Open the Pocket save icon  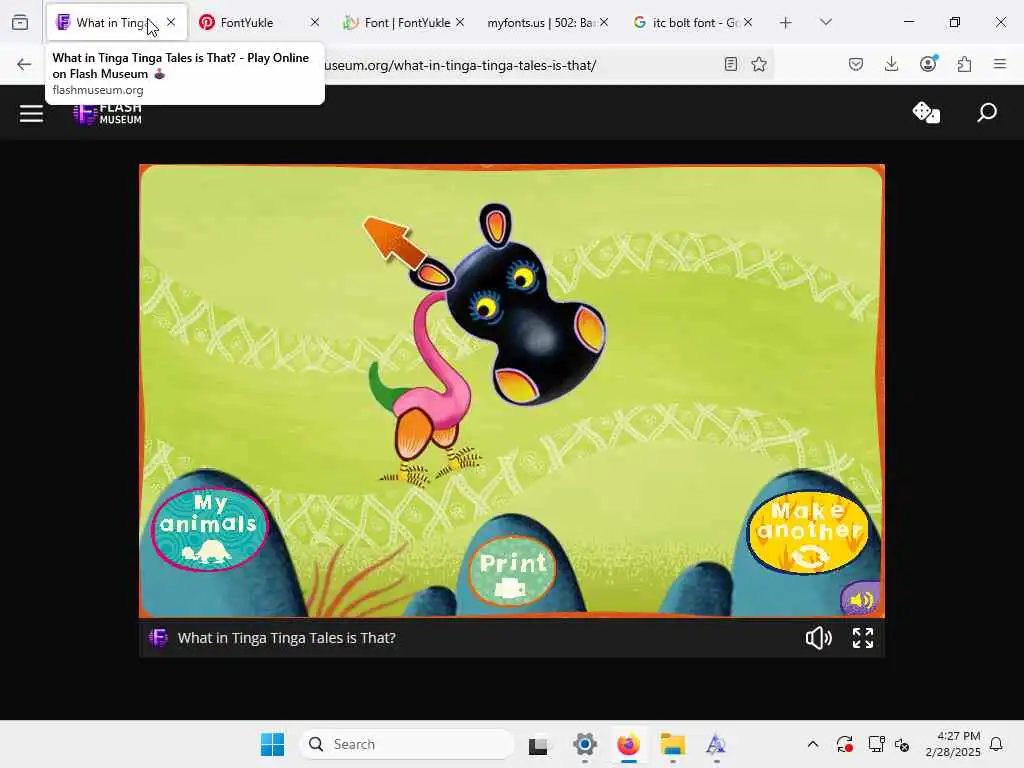856,64
